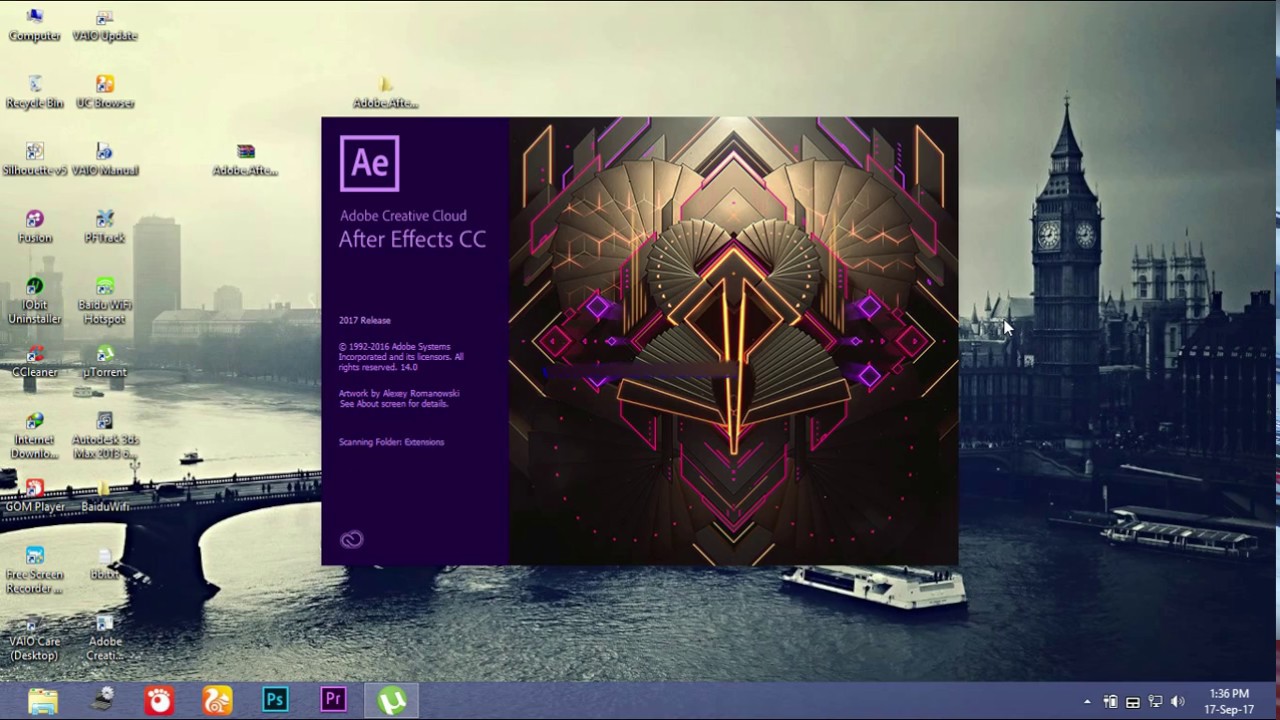Open the VAIO Manual shortcut
Screen dimensions: 1280x720
click(x=105, y=160)
